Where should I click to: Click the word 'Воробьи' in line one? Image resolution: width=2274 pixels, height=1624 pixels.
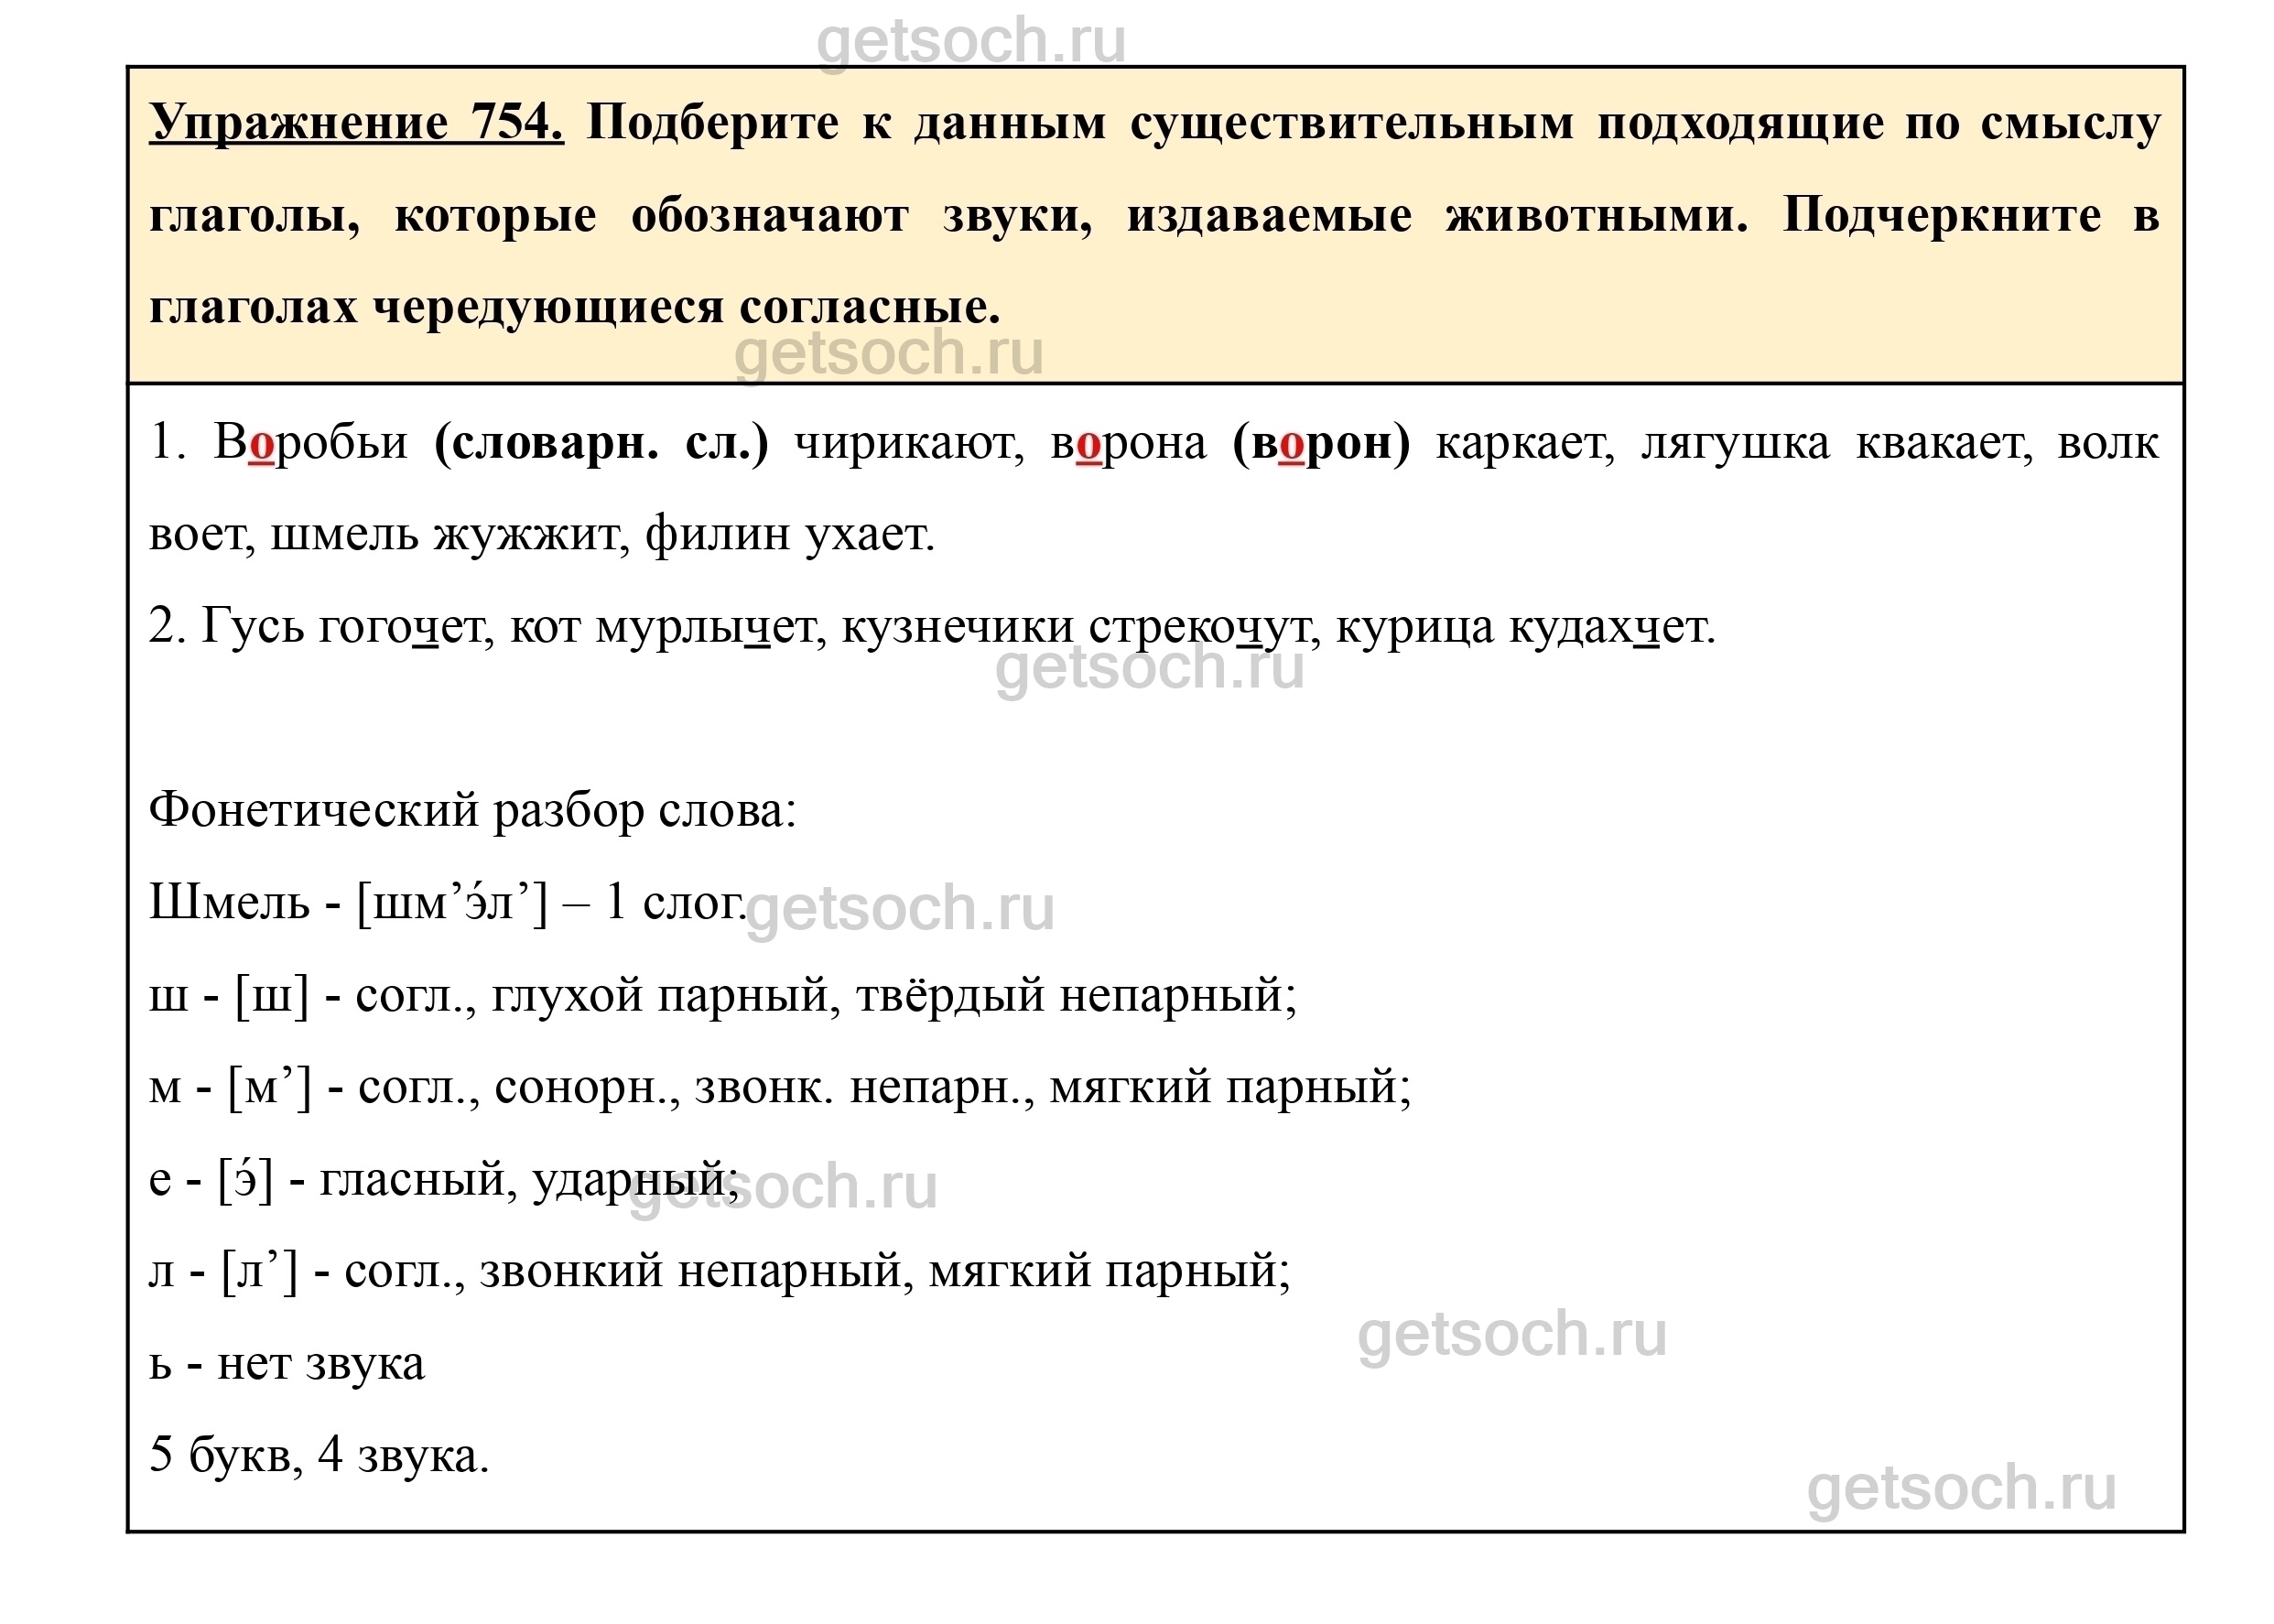(311, 442)
